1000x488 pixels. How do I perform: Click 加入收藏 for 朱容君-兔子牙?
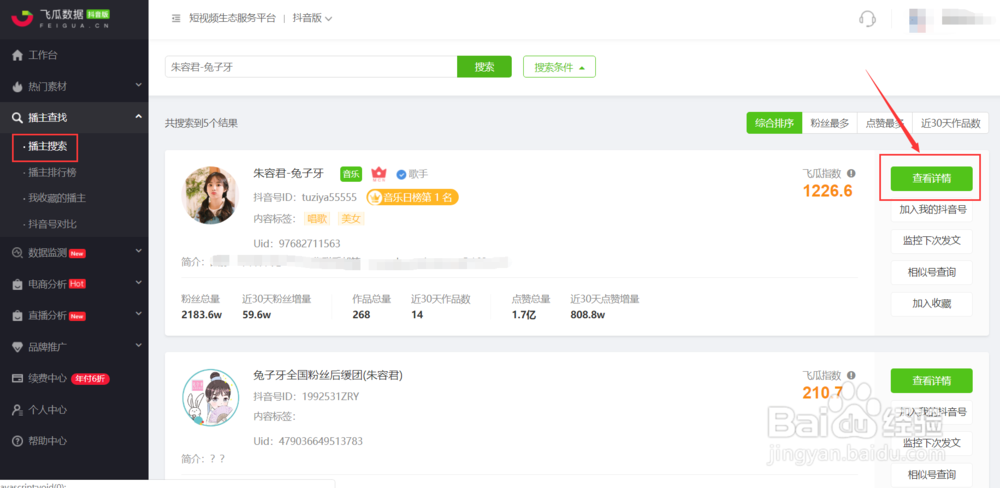pos(931,304)
